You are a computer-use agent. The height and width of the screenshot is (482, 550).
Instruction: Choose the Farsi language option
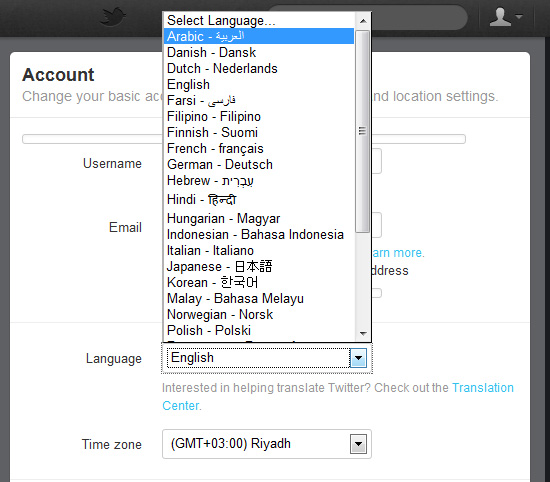[259, 100]
